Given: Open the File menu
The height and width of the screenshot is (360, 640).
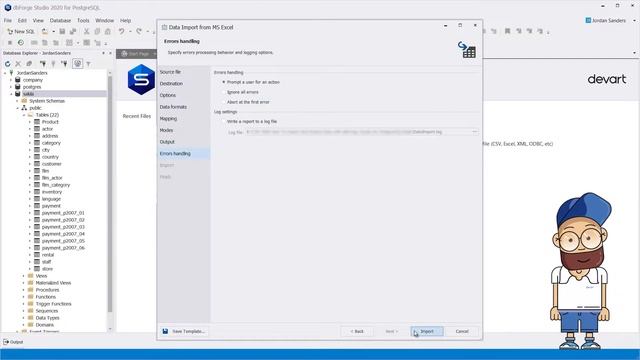Looking at the screenshot, I should [x=8, y=20].
